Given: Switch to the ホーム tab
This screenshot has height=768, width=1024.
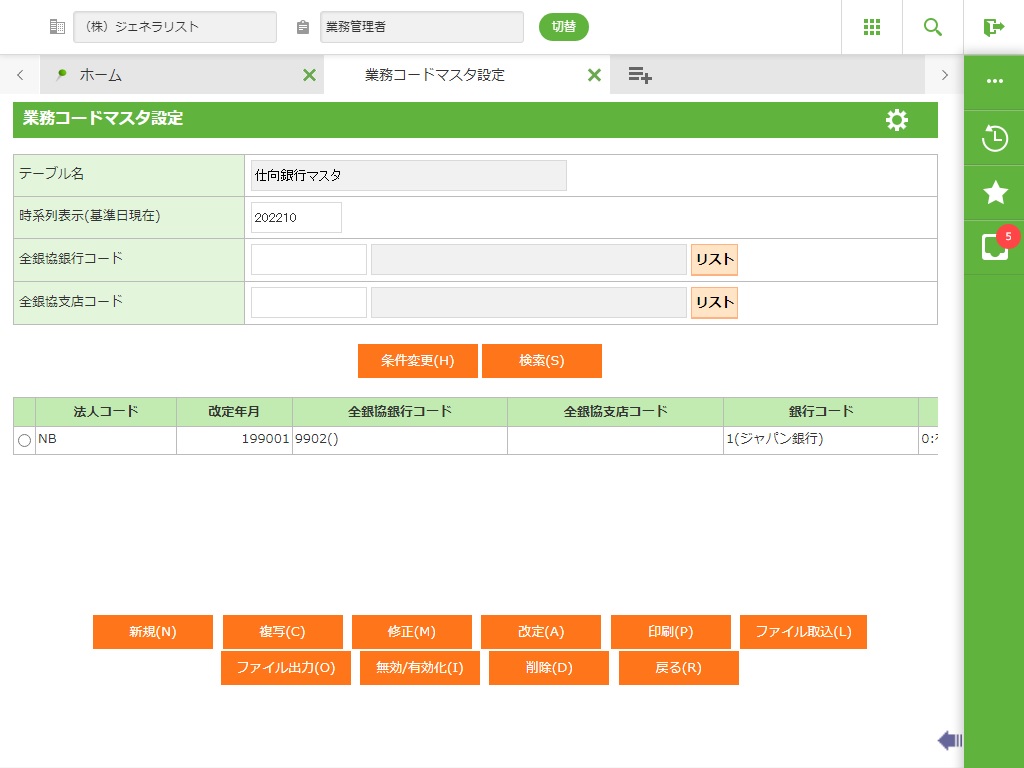Looking at the screenshot, I should [100, 75].
